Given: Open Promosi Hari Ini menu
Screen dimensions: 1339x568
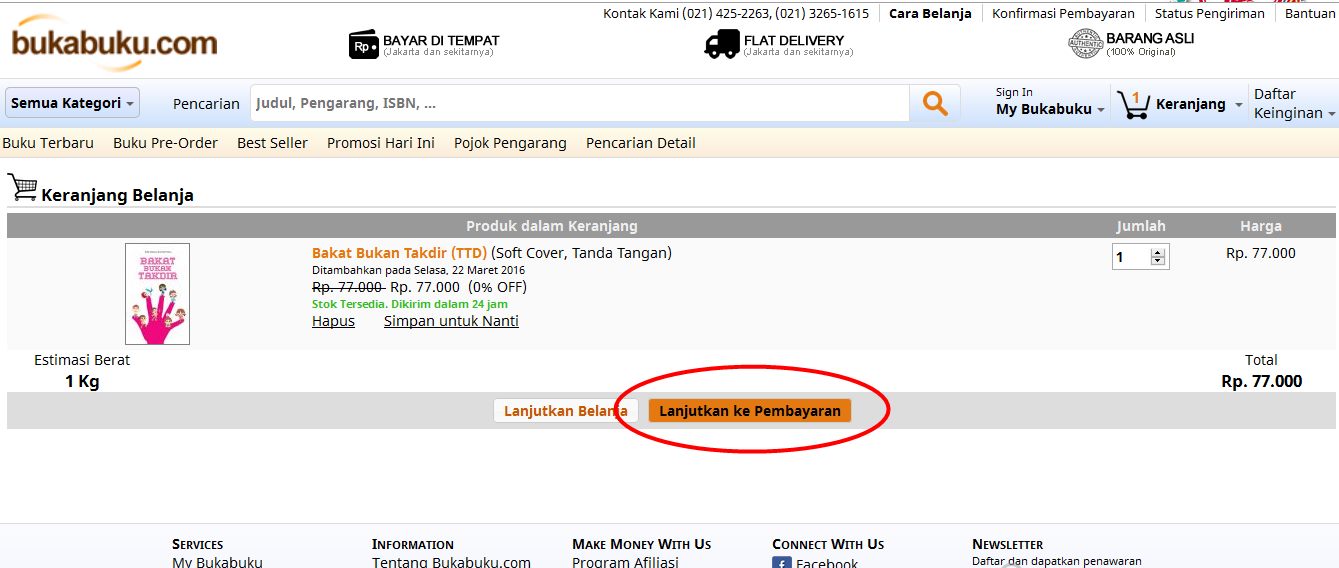Looking at the screenshot, I should (x=381, y=143).
